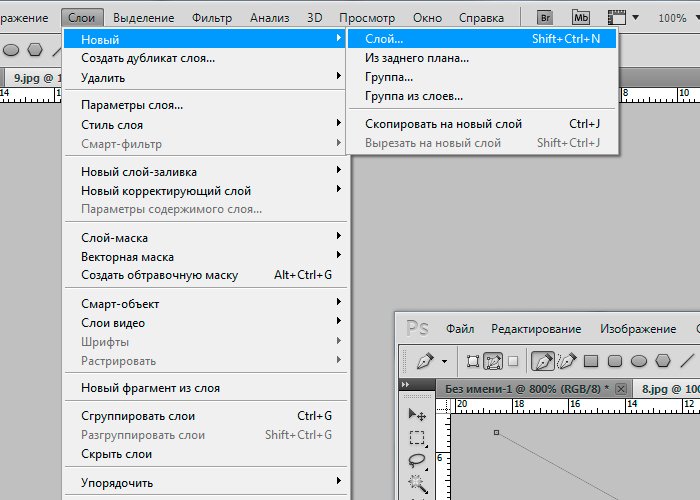
Task: Launch Adobe Bridge with the Br icon
Action: [x=546, y=17]
